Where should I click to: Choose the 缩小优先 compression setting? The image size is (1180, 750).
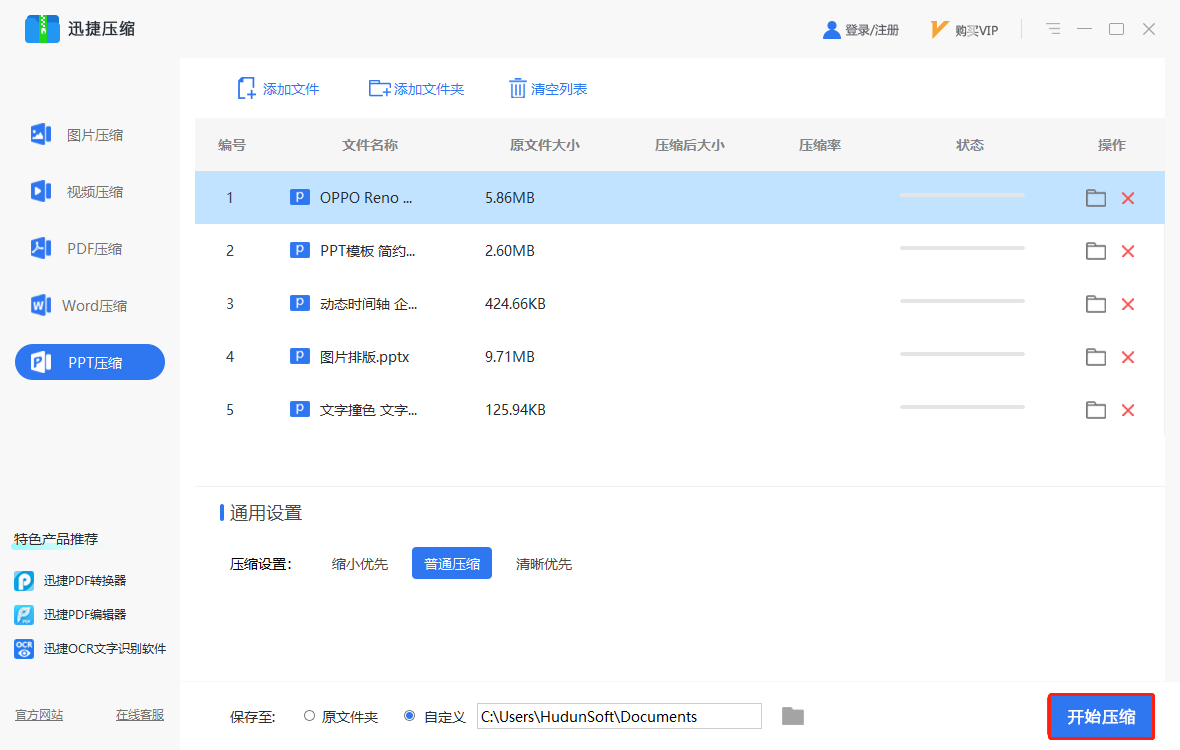click(360, 563)
